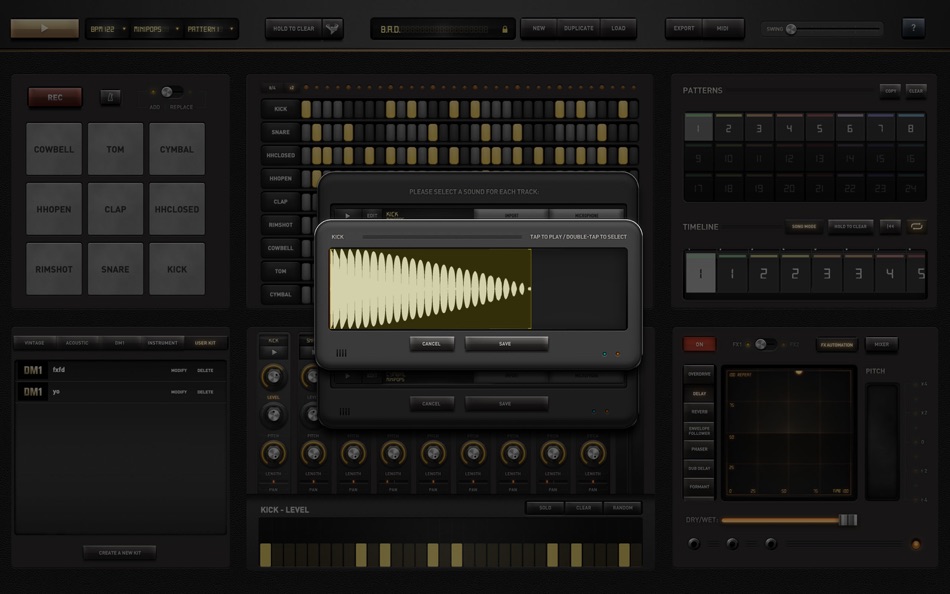This screenshot has height=594, width=950.
Task: Click the loop icon in the Timeline panel
Action: pyautogui.click(x=915, y=227)
